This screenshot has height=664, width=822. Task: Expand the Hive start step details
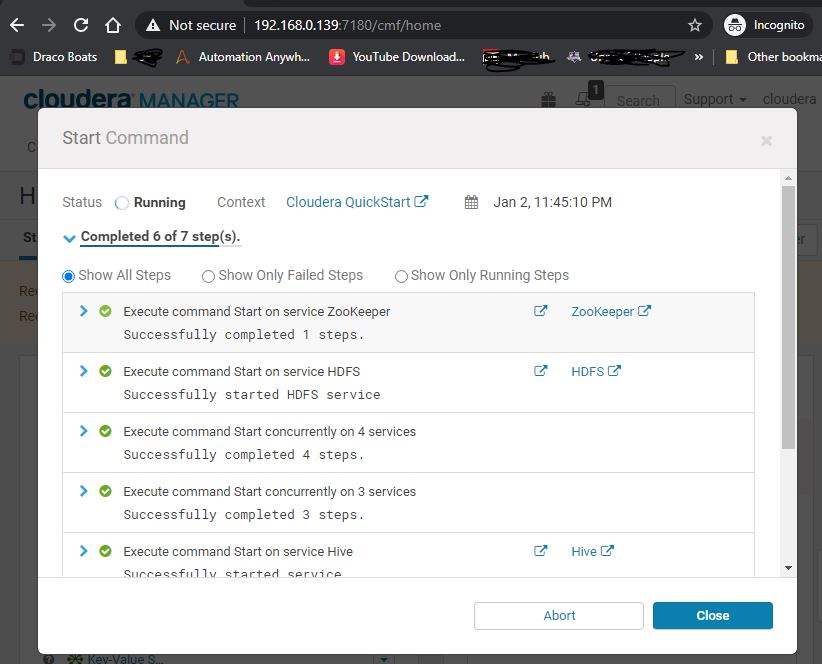tap(83, 551)
